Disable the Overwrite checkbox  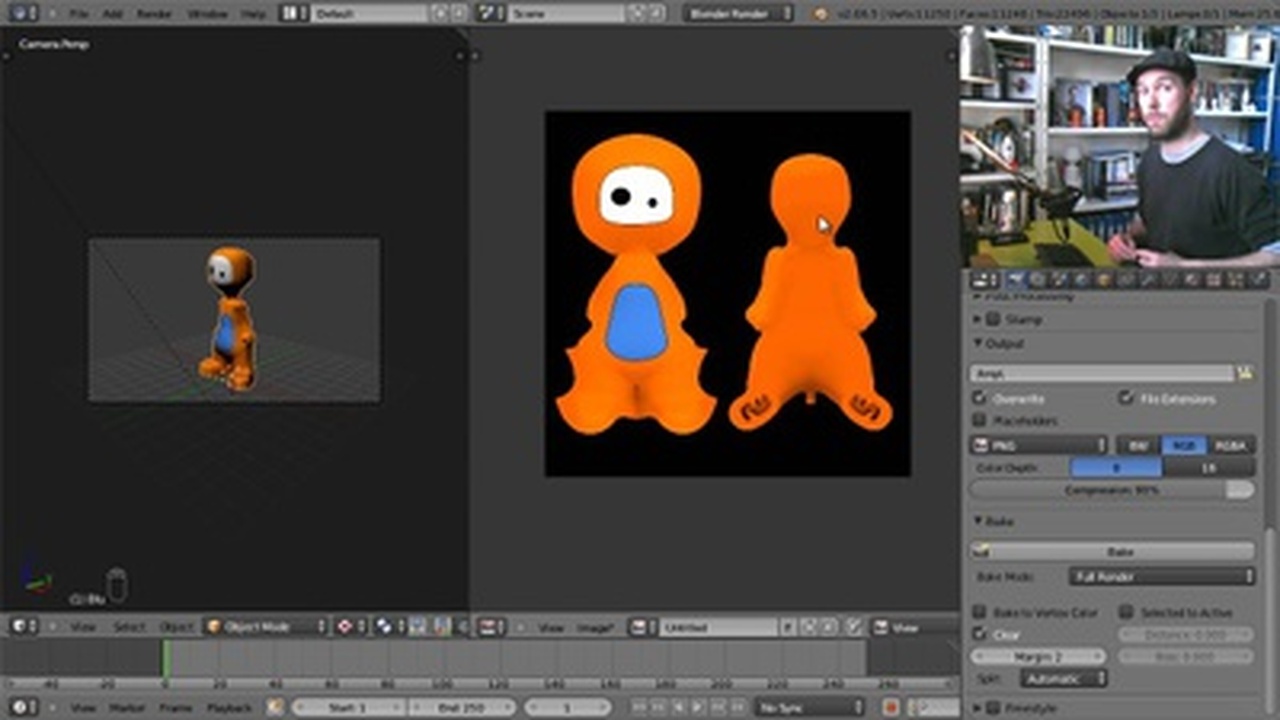(x=980, y=398)
